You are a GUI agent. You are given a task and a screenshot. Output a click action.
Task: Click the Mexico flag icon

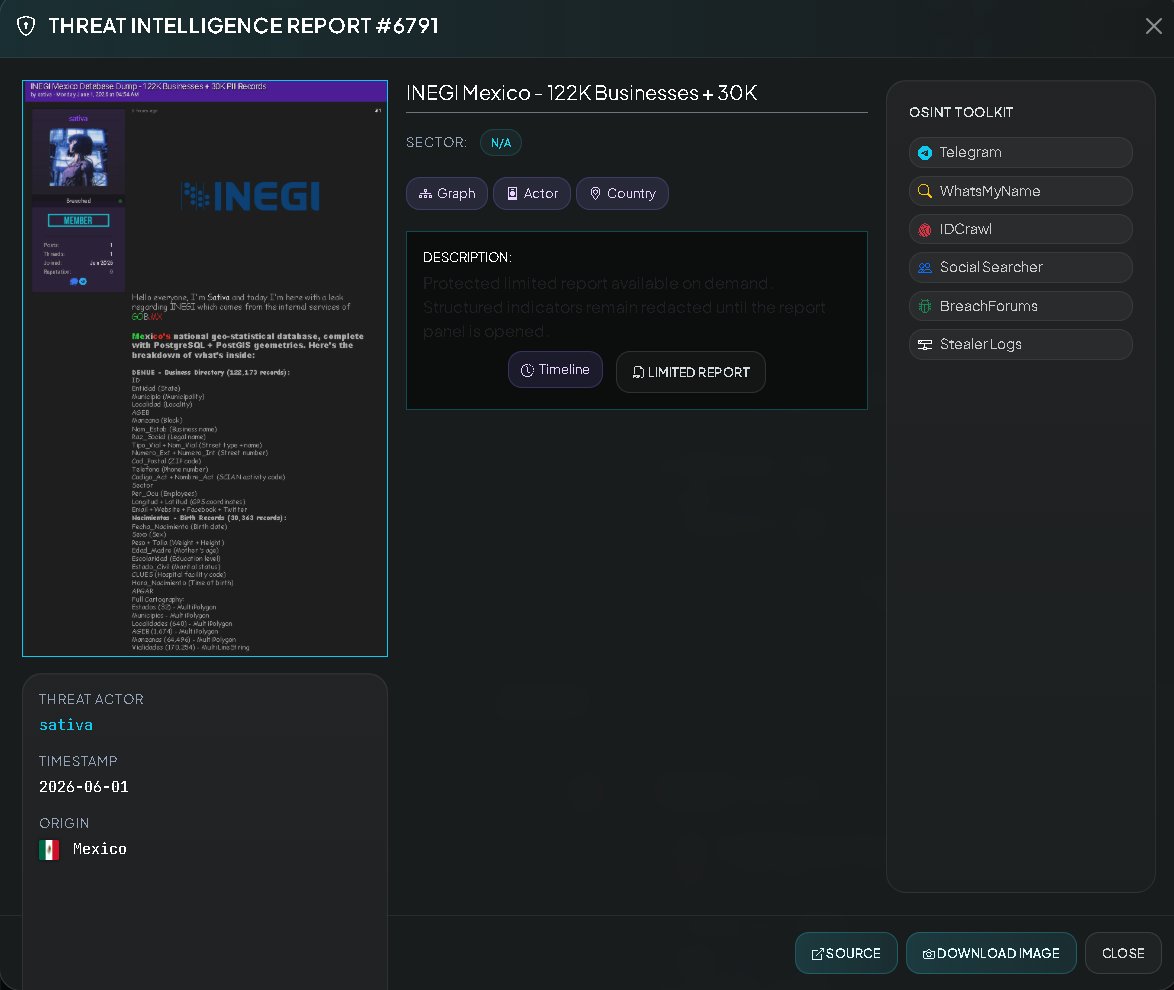point(49,850)
